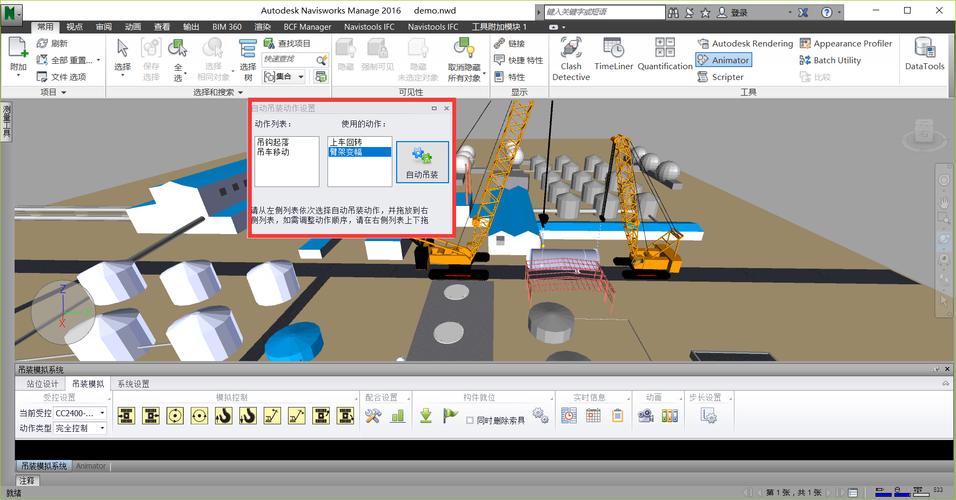956x500 pixels.
Task: Enable the 同时删除索具 checkbox
Action: [471, 421]
